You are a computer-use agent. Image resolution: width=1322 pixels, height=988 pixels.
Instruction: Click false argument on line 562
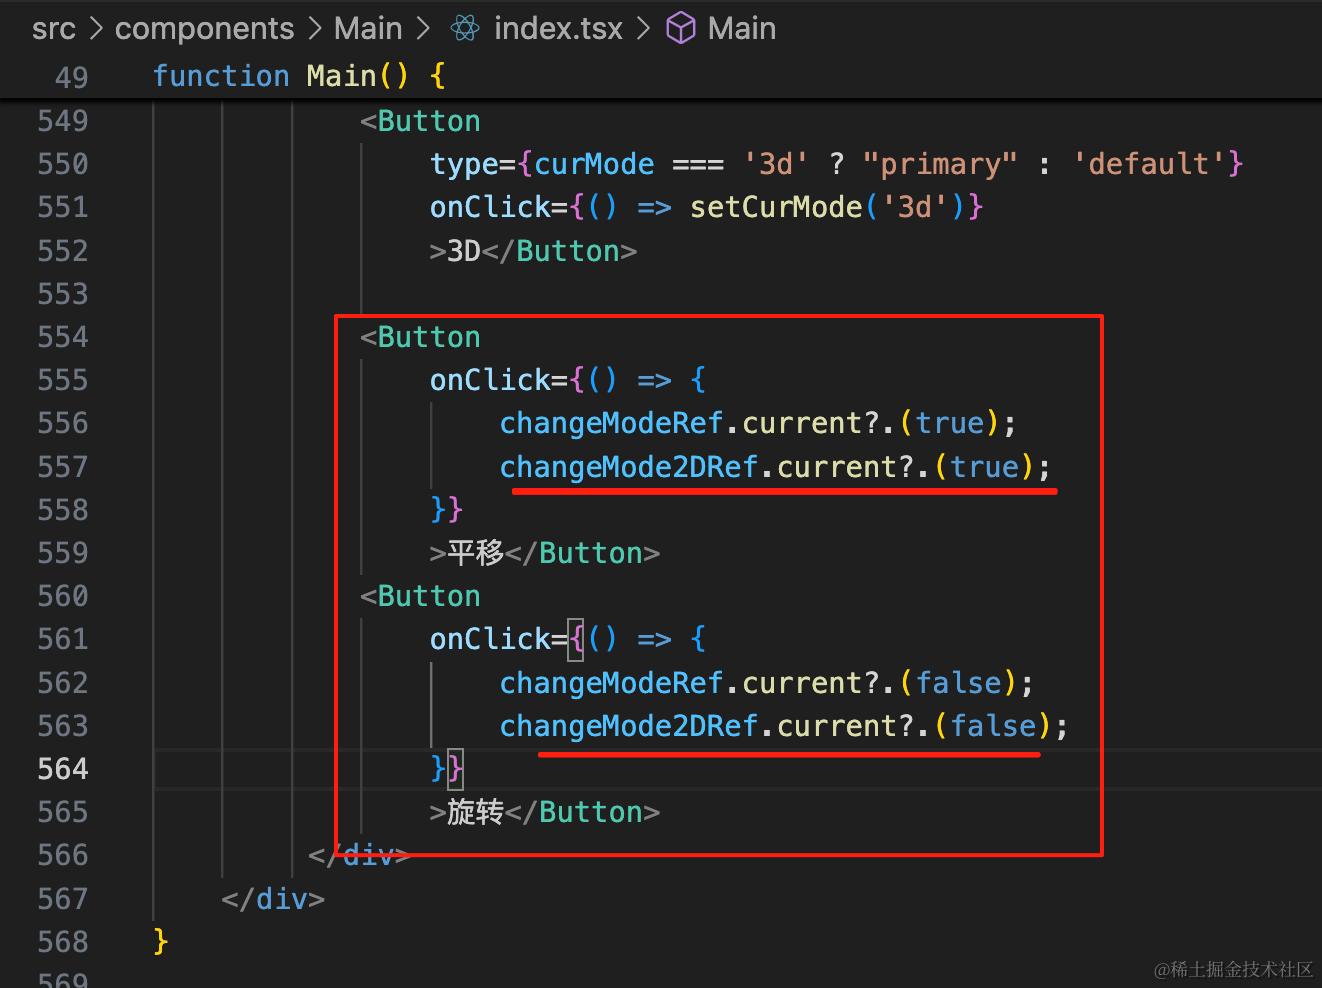coord(959,683)
